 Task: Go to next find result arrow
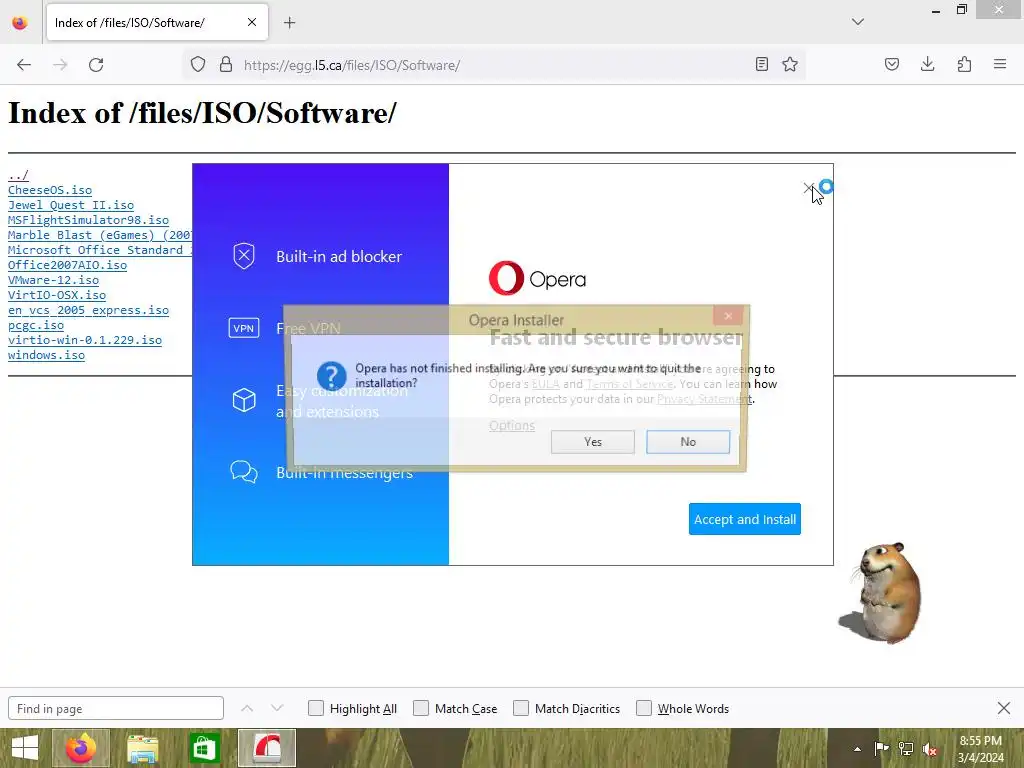tap(277, 709)
